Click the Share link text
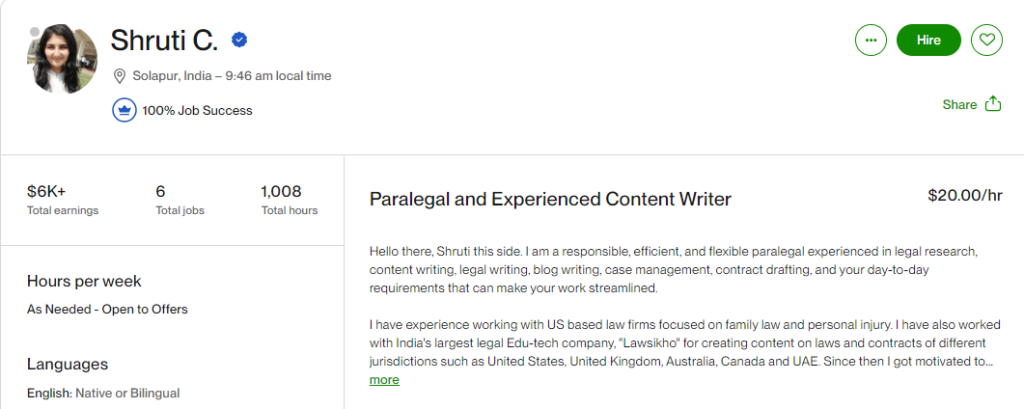Viewport: 1024px width, 409px height. click(x=959, y=105)
